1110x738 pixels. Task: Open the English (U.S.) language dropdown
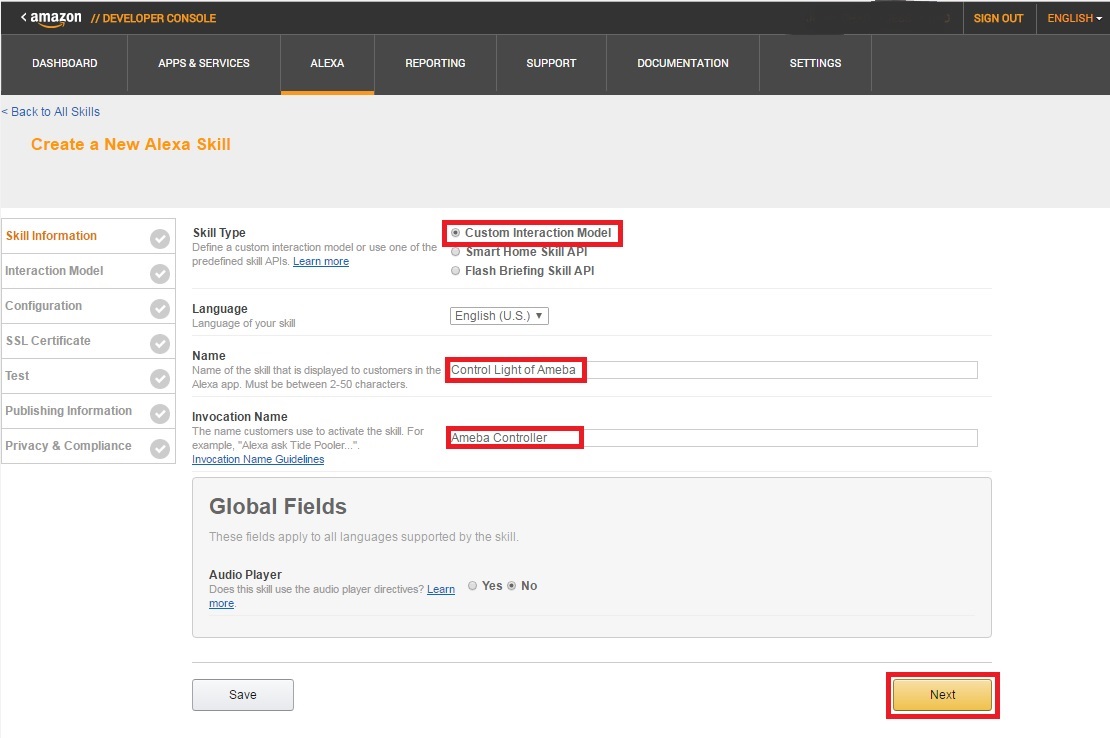point(499,316)
